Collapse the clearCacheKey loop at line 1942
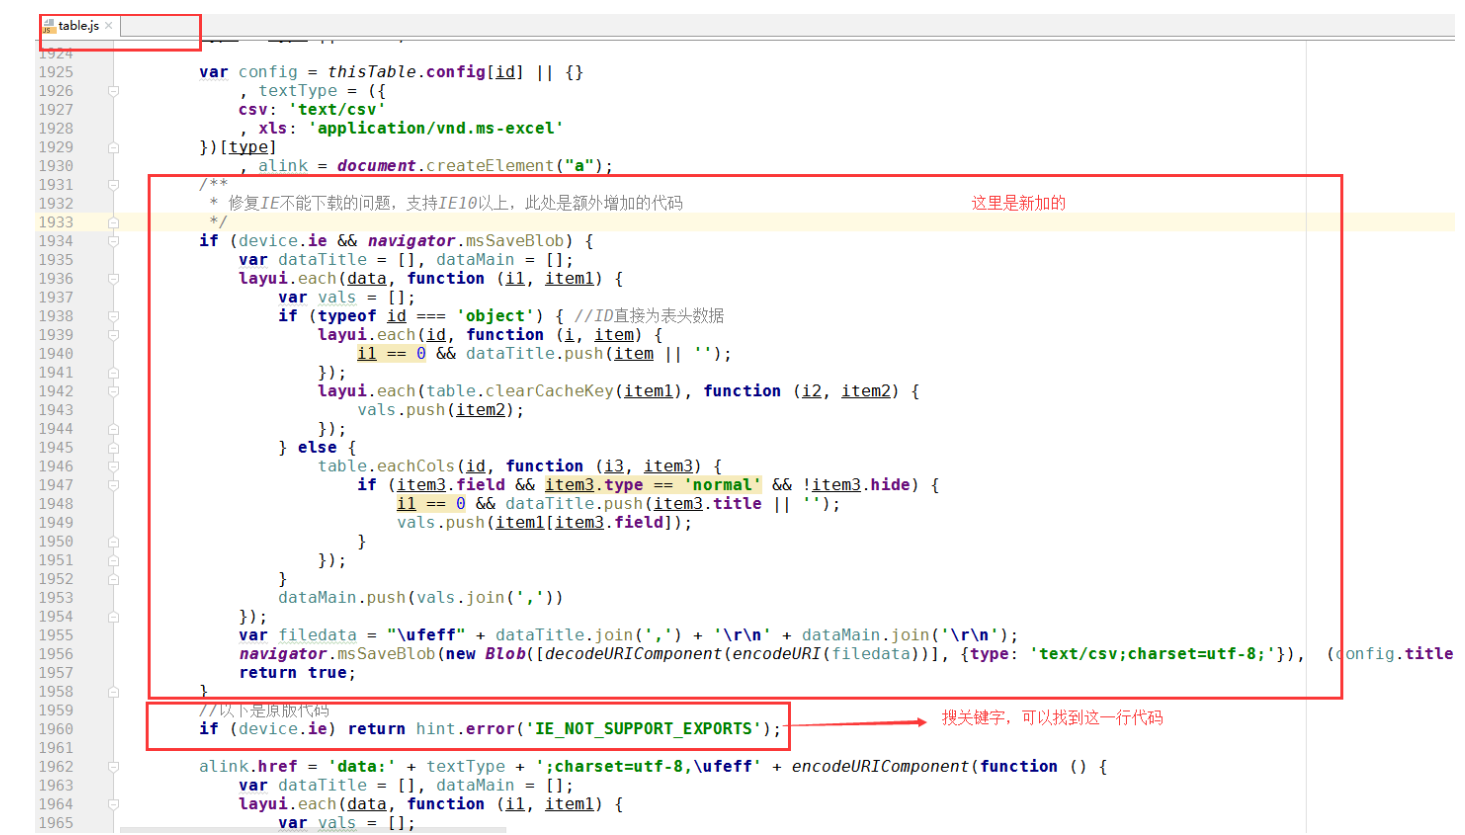Image resolution: width=1465 pixels, height=835 pixels. click(113, 391)
